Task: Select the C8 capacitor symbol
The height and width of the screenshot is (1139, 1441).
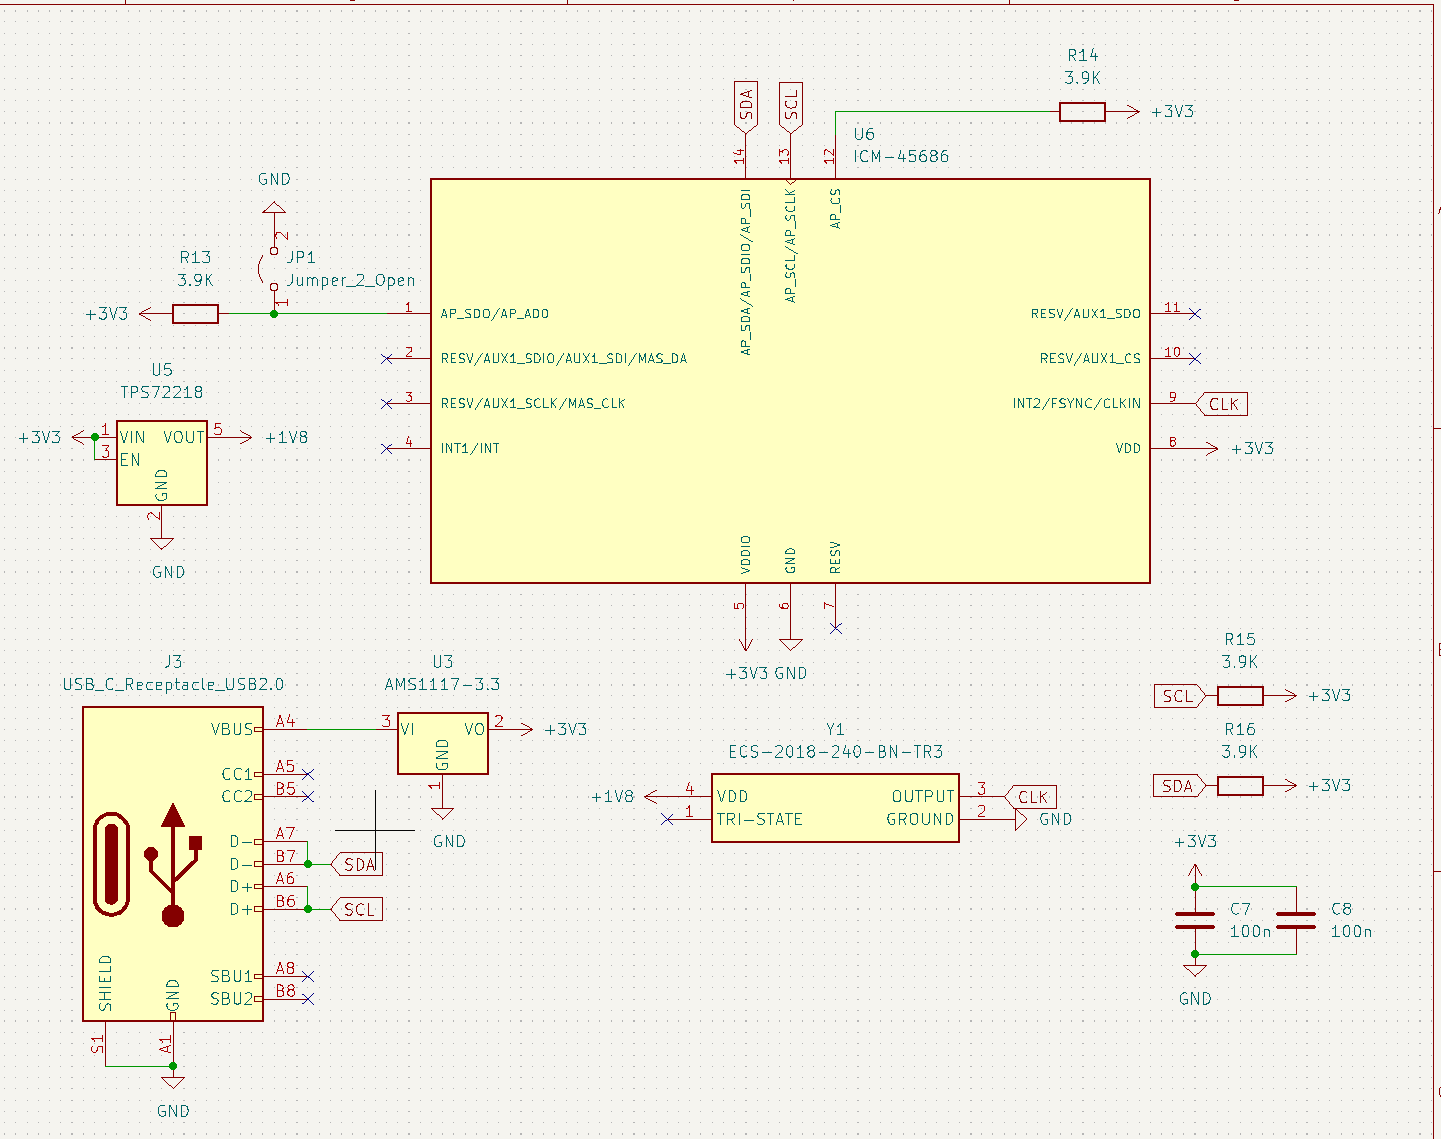Action: coord(1296,921)
